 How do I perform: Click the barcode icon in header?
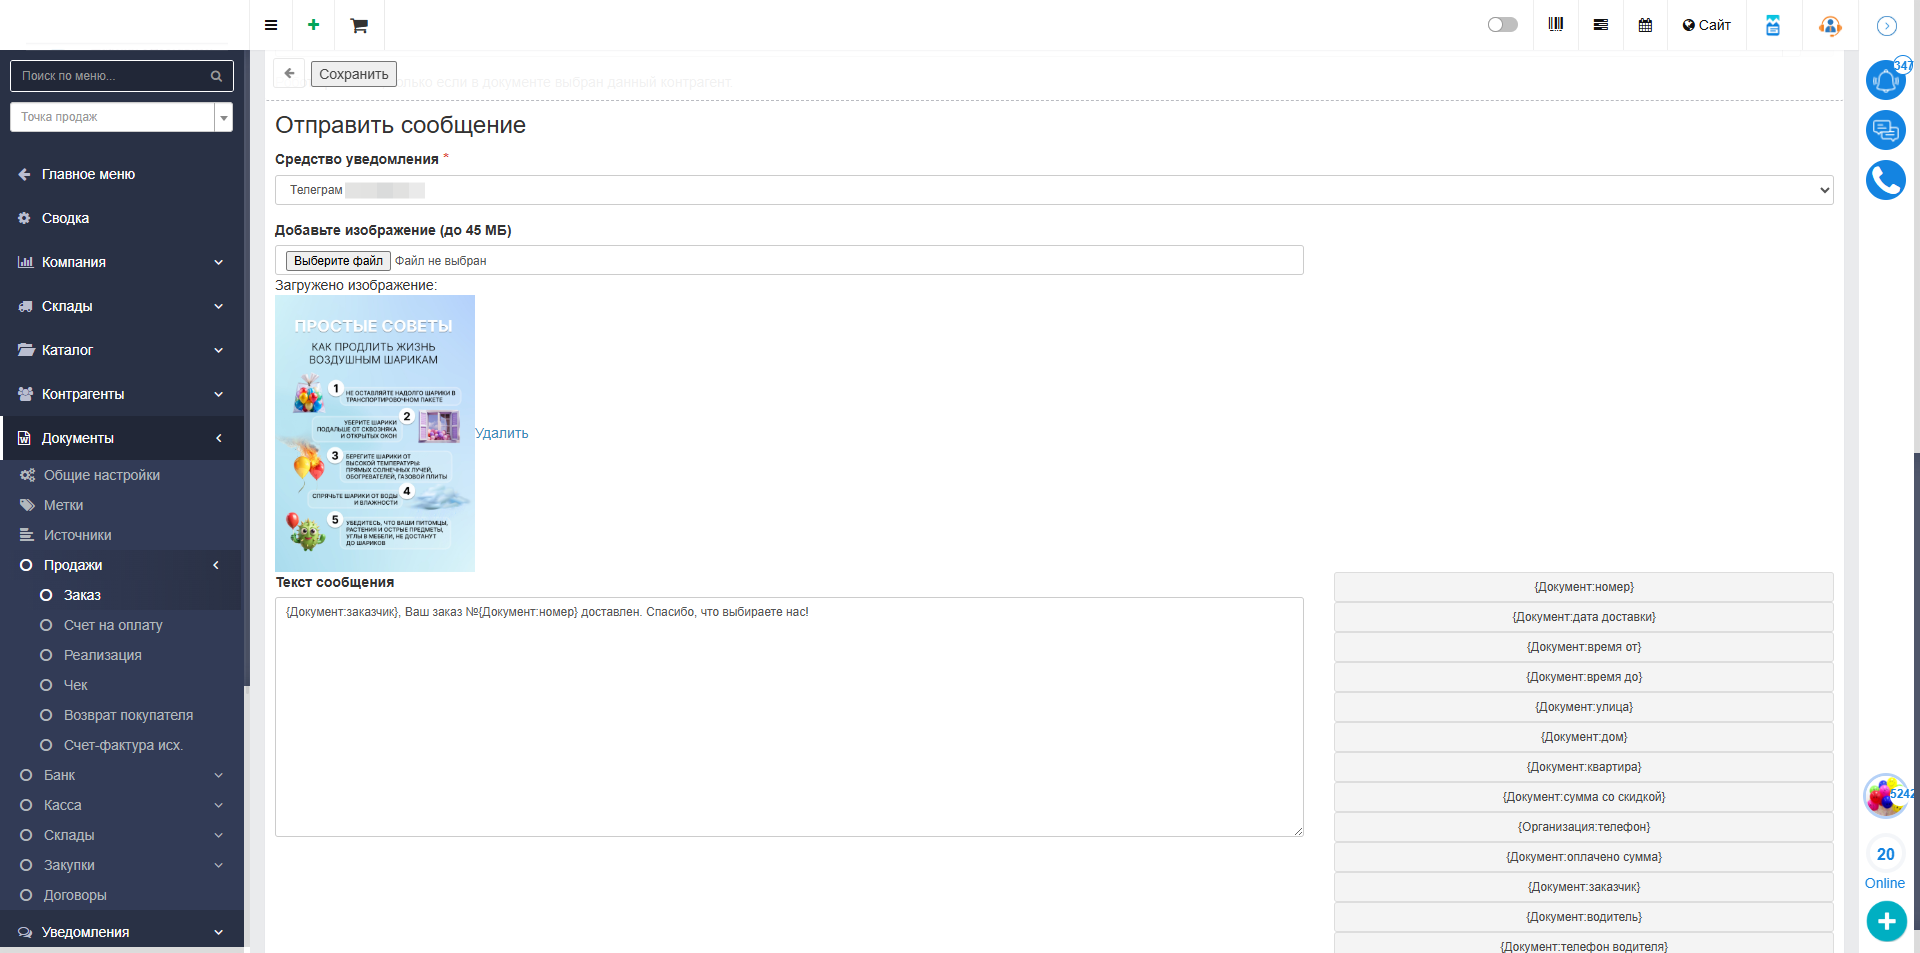pos(1556,25)
